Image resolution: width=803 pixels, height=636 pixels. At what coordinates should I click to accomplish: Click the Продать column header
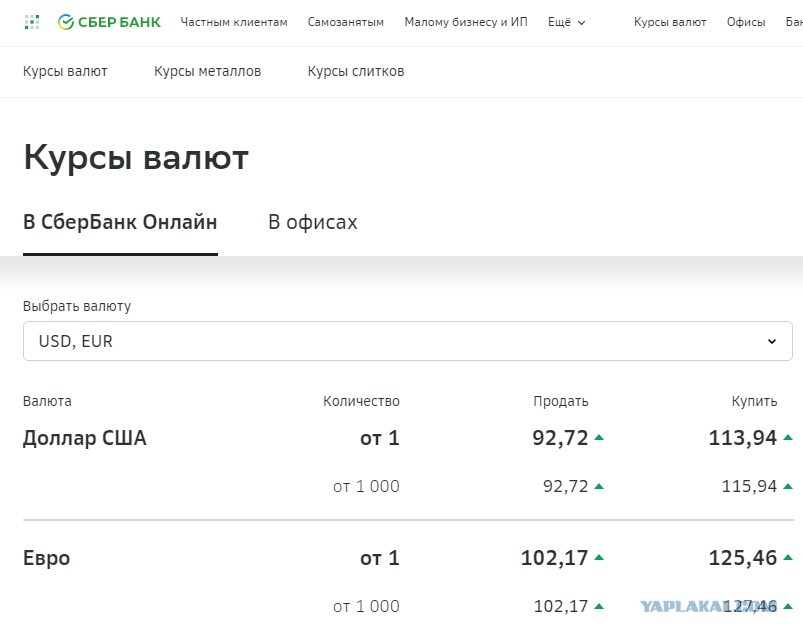[561, 401]
